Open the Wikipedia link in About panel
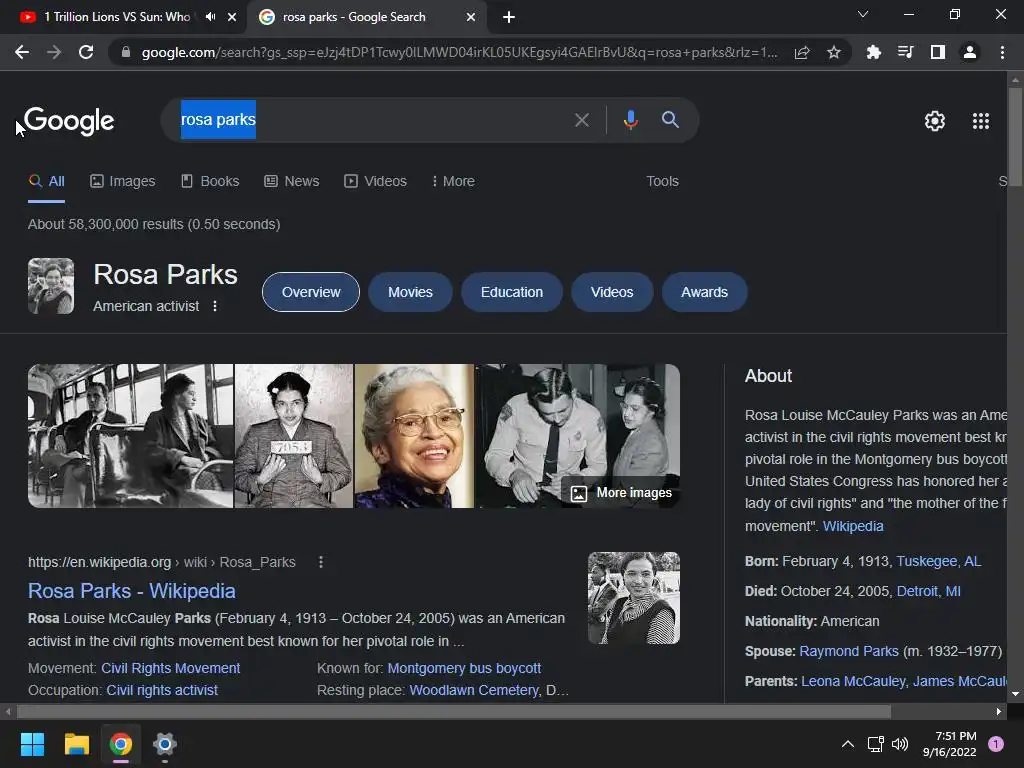 [x=853, y=526]
